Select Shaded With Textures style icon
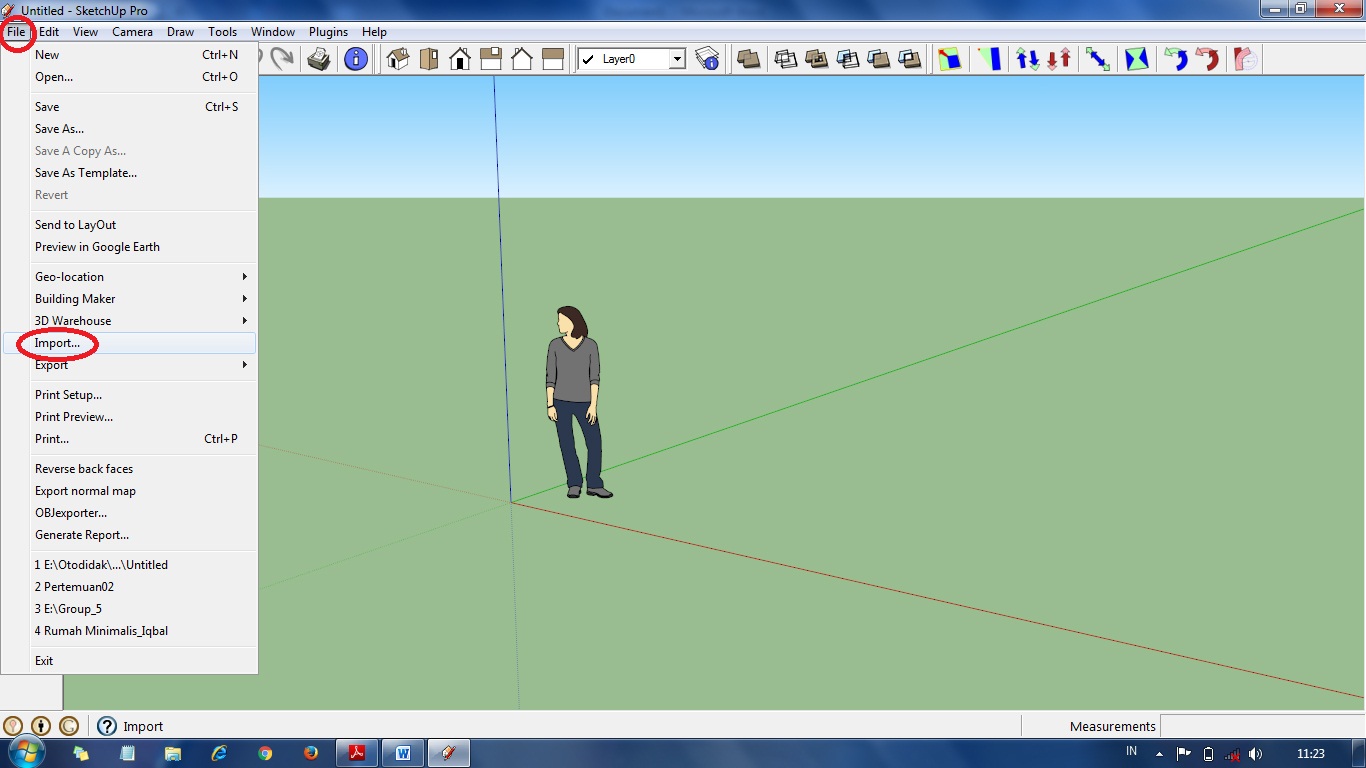The width and height of the screenshot is (1366, 768). coord(879,59)
